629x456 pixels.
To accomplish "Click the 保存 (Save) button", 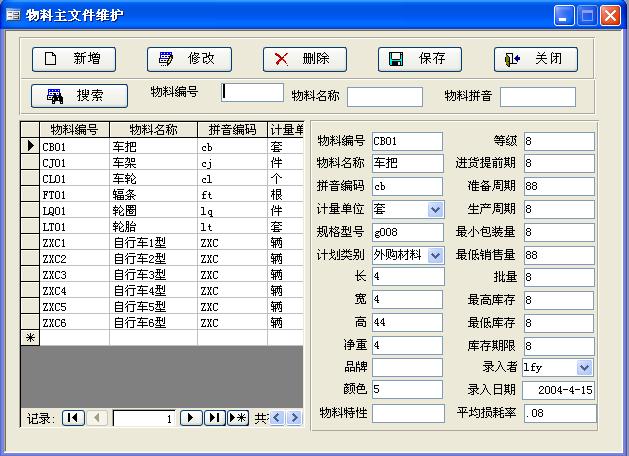I will [419, 59].
